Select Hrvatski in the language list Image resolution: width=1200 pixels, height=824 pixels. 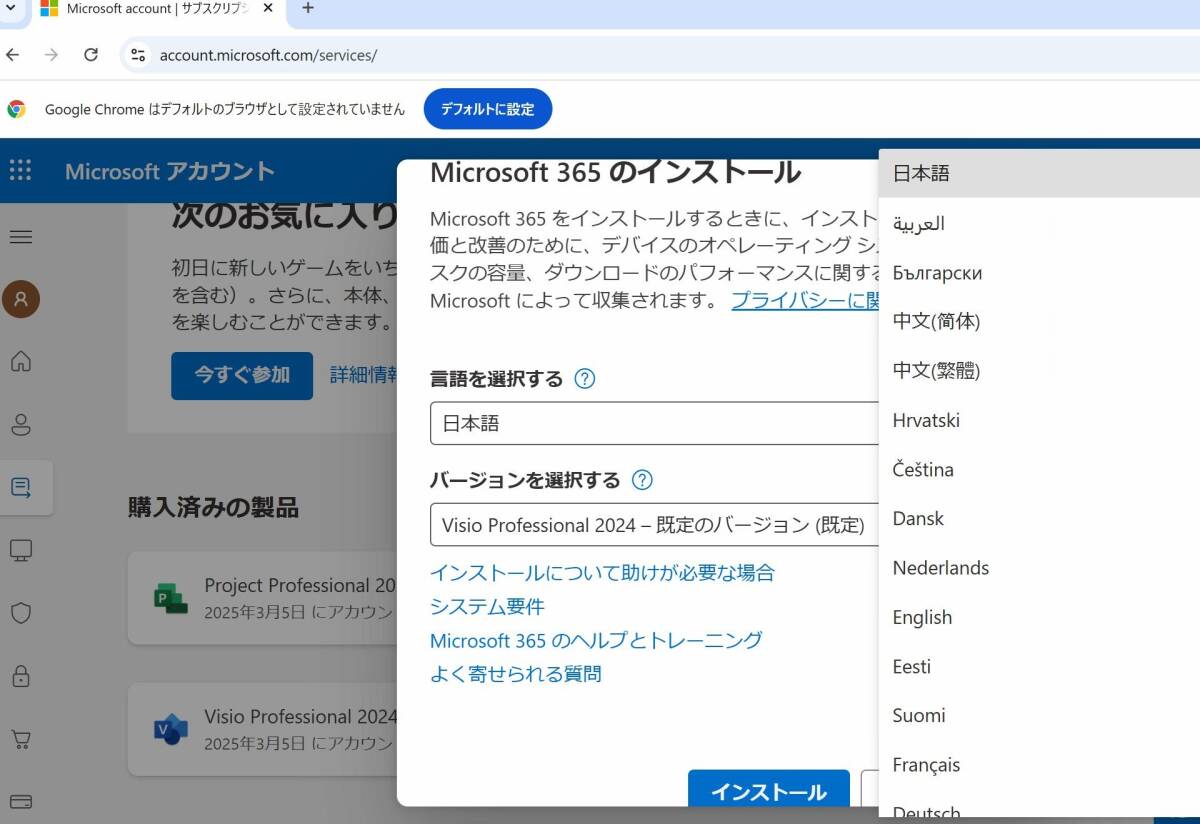coord(1039,420)
